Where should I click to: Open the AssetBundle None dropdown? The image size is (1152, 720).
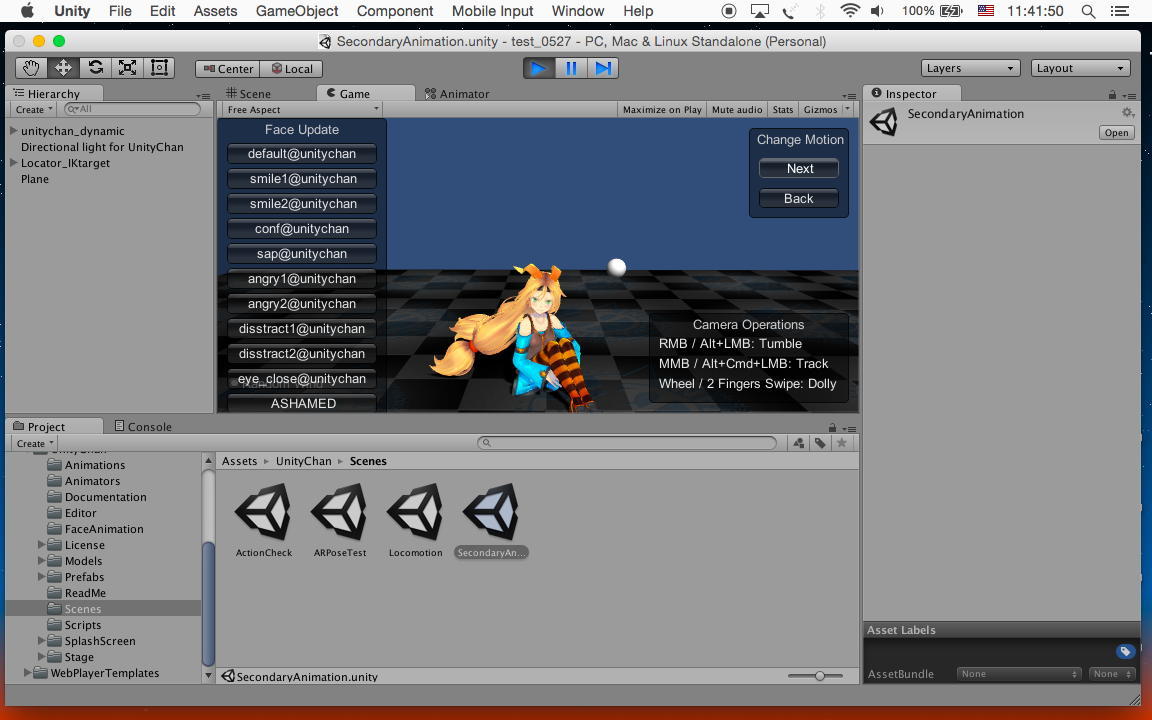click(1018, 674)
